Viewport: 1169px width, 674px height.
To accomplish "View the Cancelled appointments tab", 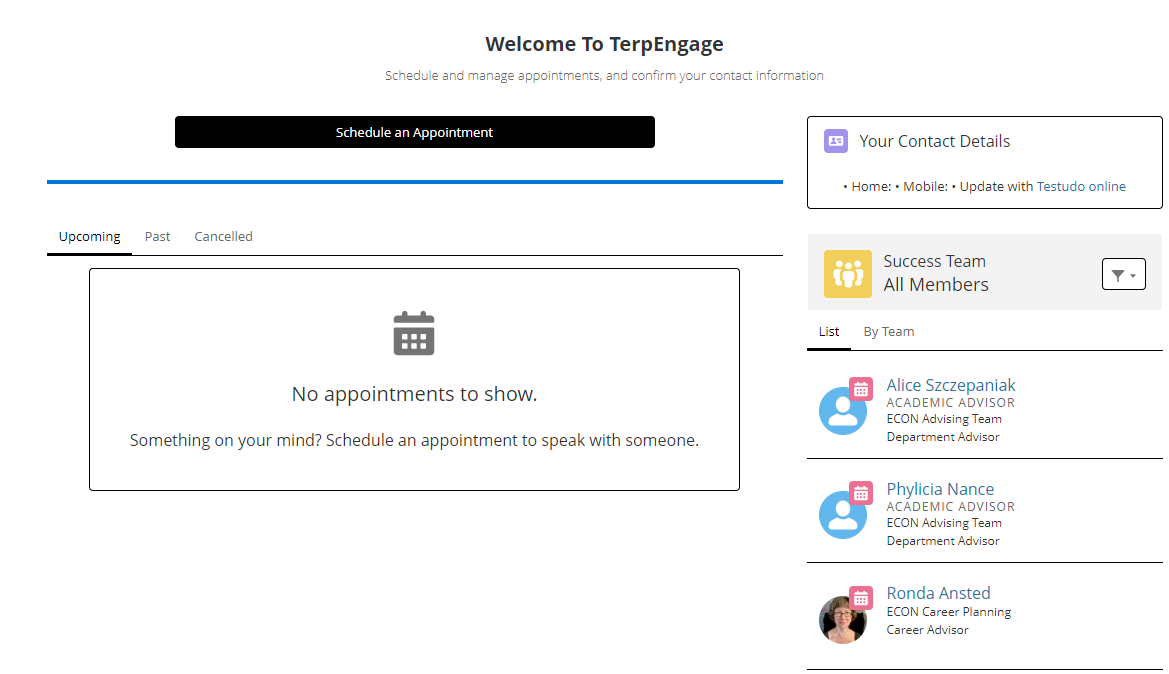I will pyautogui.click(x=224, y=236).
